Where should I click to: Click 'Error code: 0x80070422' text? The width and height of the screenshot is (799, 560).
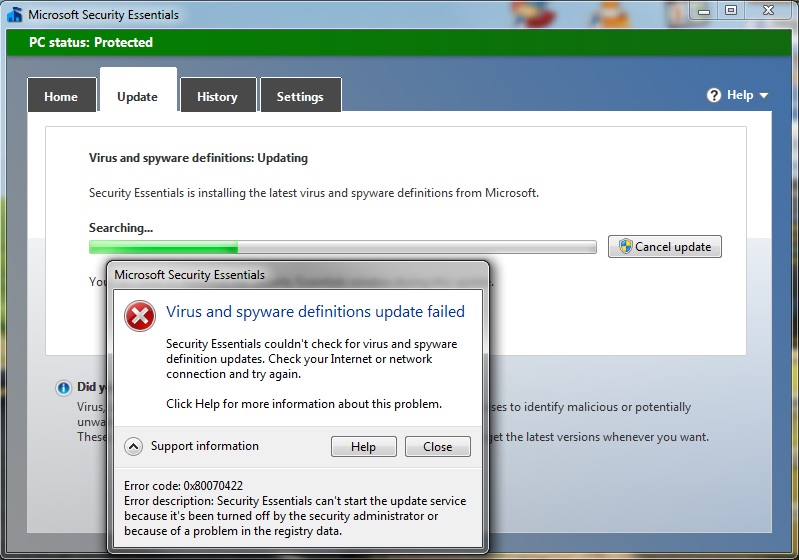point(183,486)
